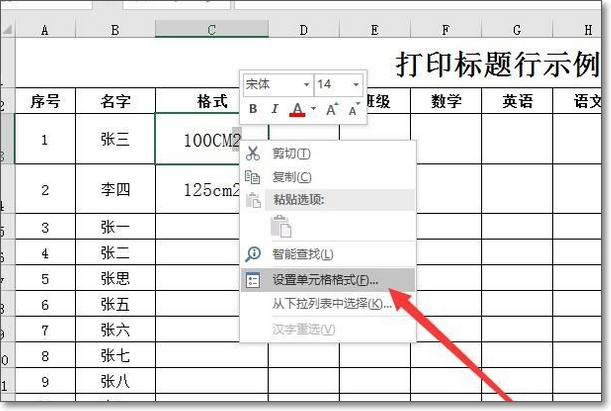Toggle italic in the mini toolbar

(275, 109)
